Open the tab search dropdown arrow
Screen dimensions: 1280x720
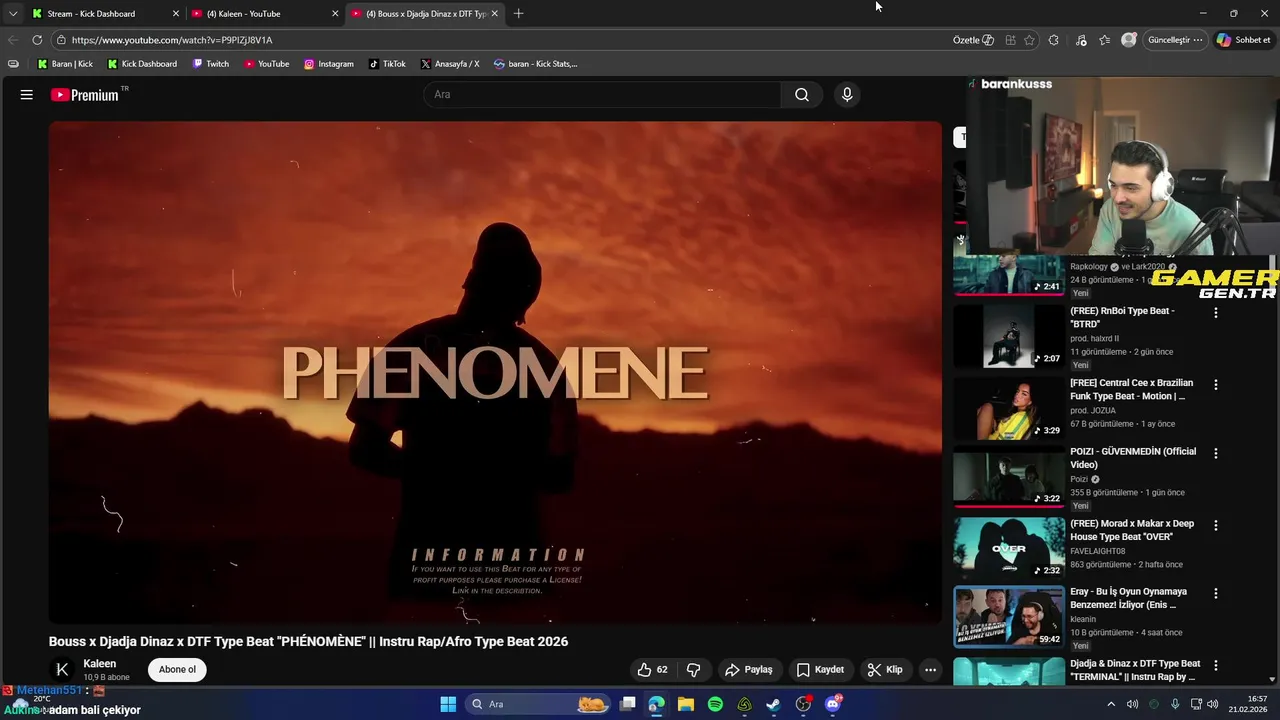click(x=13, y=14)
